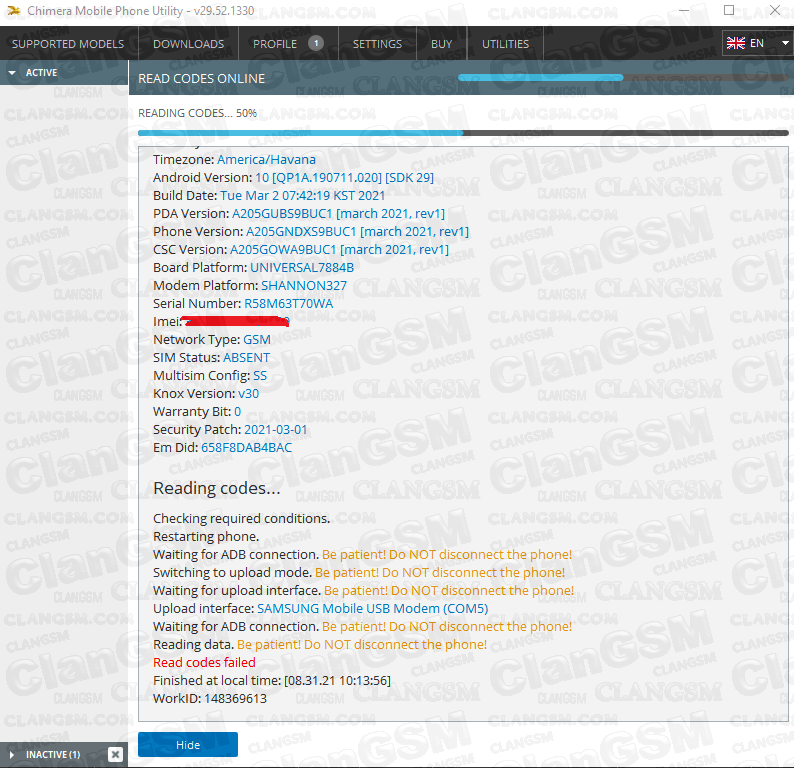Select the serial number R58M63T70WA
Screen dimensions: 794x768
coord(289,303)
